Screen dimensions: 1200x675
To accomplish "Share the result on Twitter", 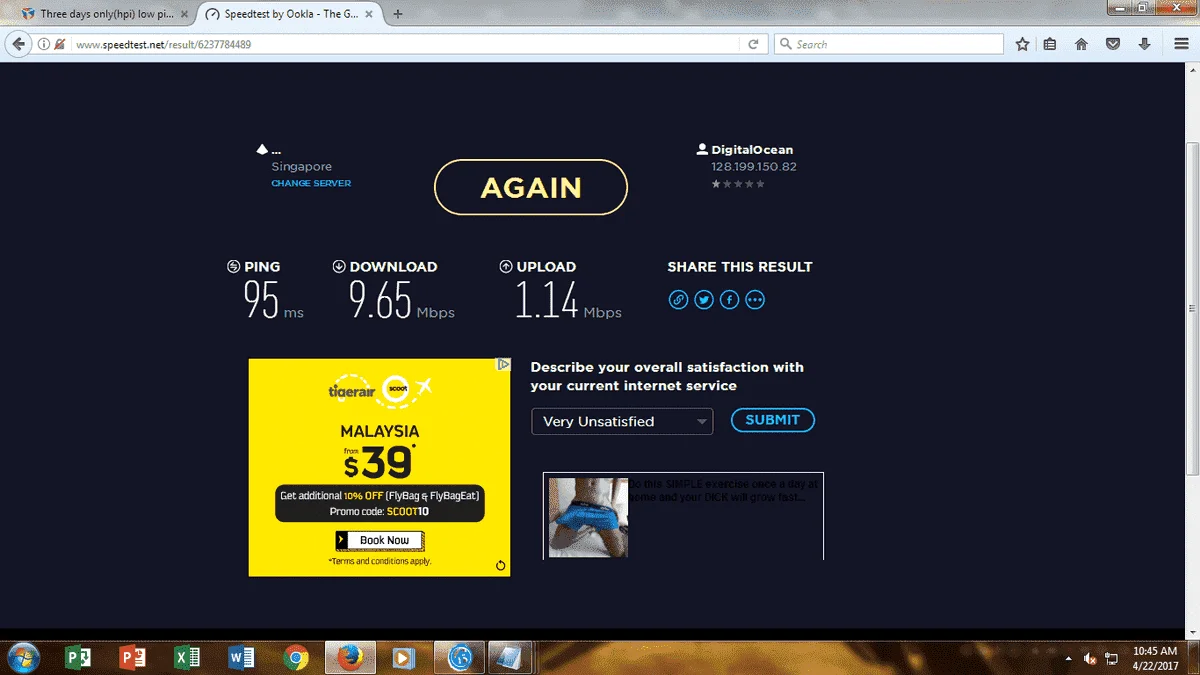I will 704,300.
